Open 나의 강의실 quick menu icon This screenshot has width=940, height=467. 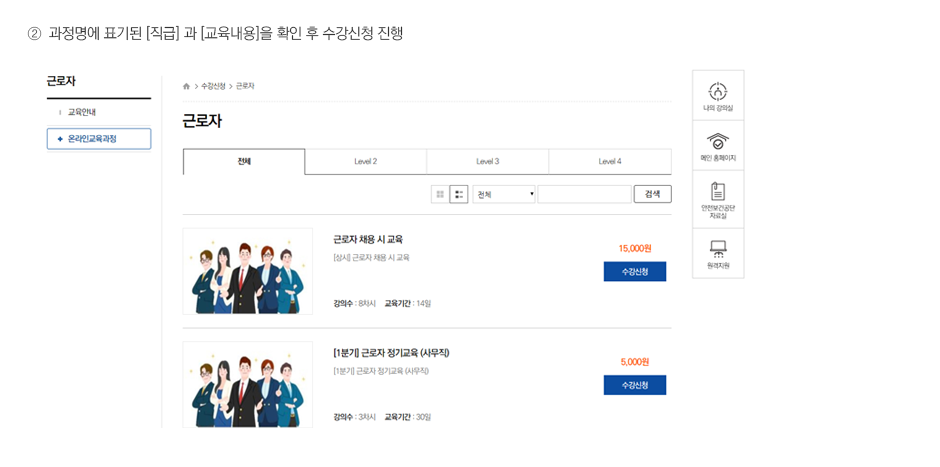[x=718, y=91]
